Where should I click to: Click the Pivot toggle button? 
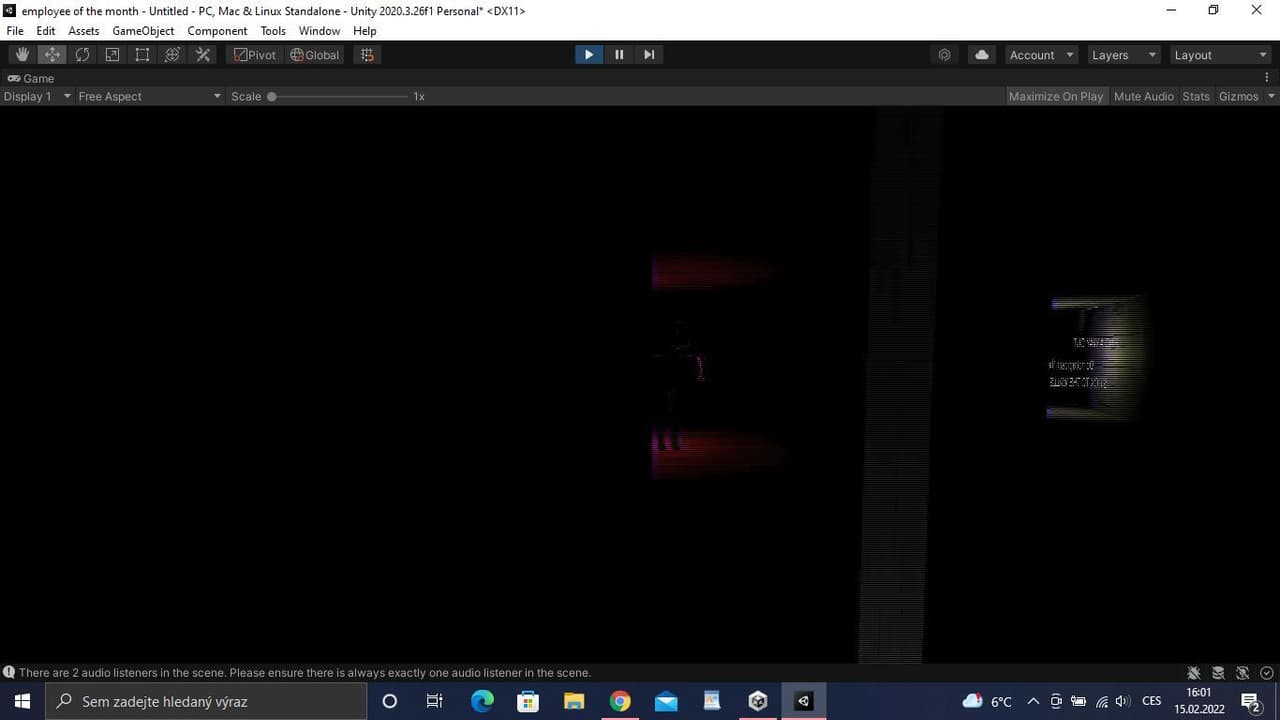pos(255,55)
